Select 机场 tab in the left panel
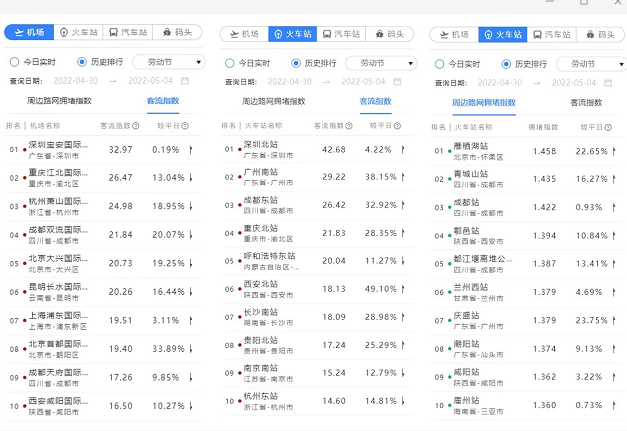This screenshot has height=431, width=627. coord(30,33)
